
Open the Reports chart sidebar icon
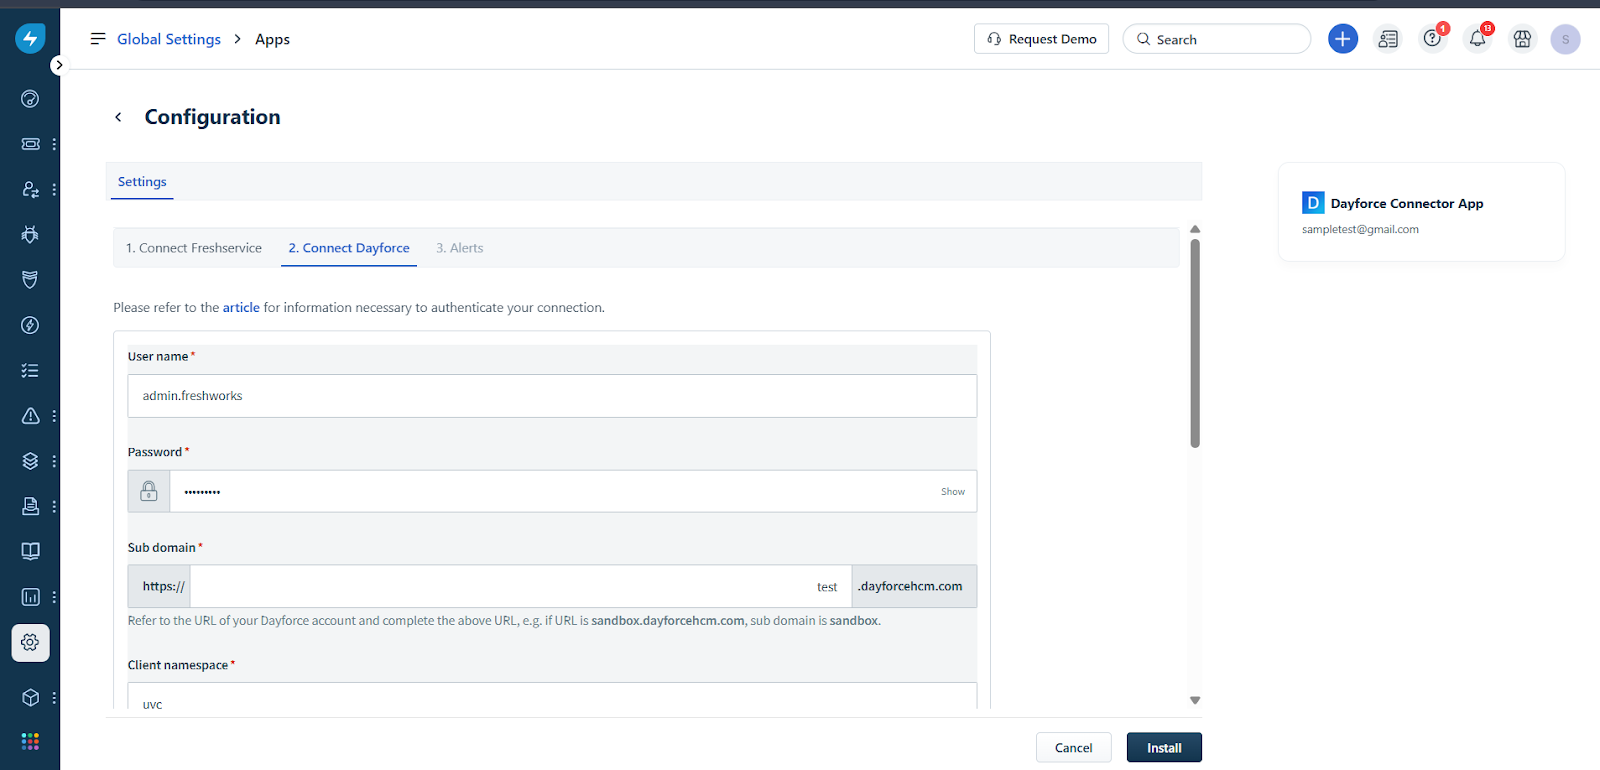30,597
